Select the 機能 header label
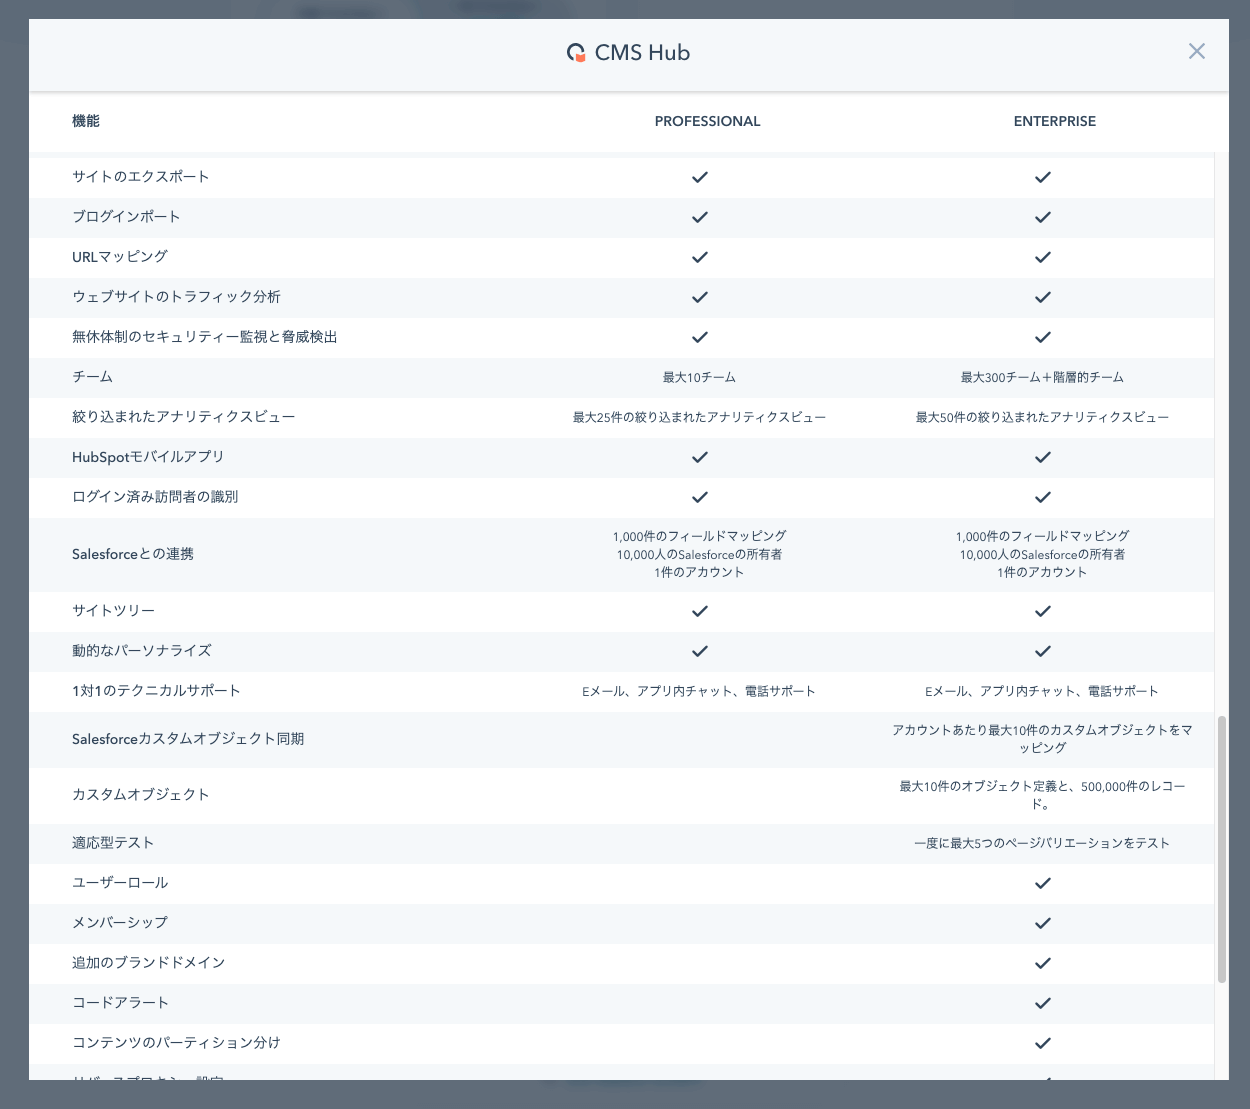The height and width of the screenshot is (1109, 1250). click(86, 121)
